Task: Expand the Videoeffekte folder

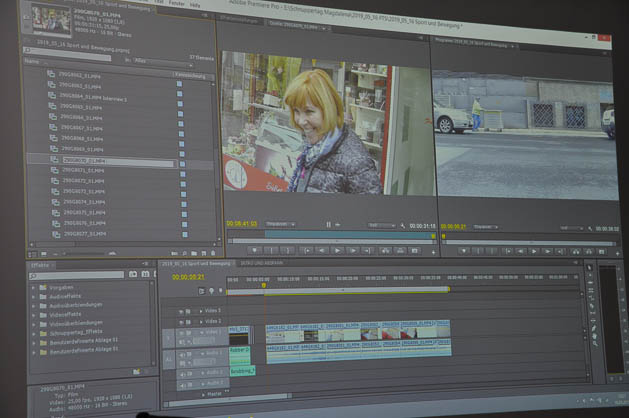Action: [x=33, y=315]
